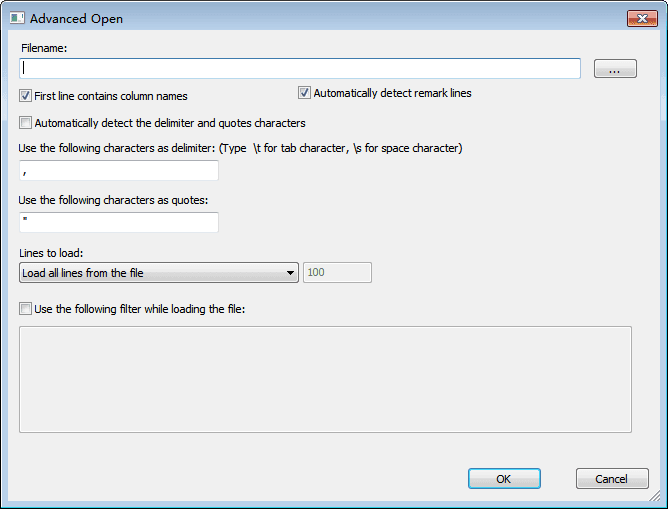The height and width of the screenshot is (509, 668).
Task: Click the Filename text input field
Action: (300, 68)
